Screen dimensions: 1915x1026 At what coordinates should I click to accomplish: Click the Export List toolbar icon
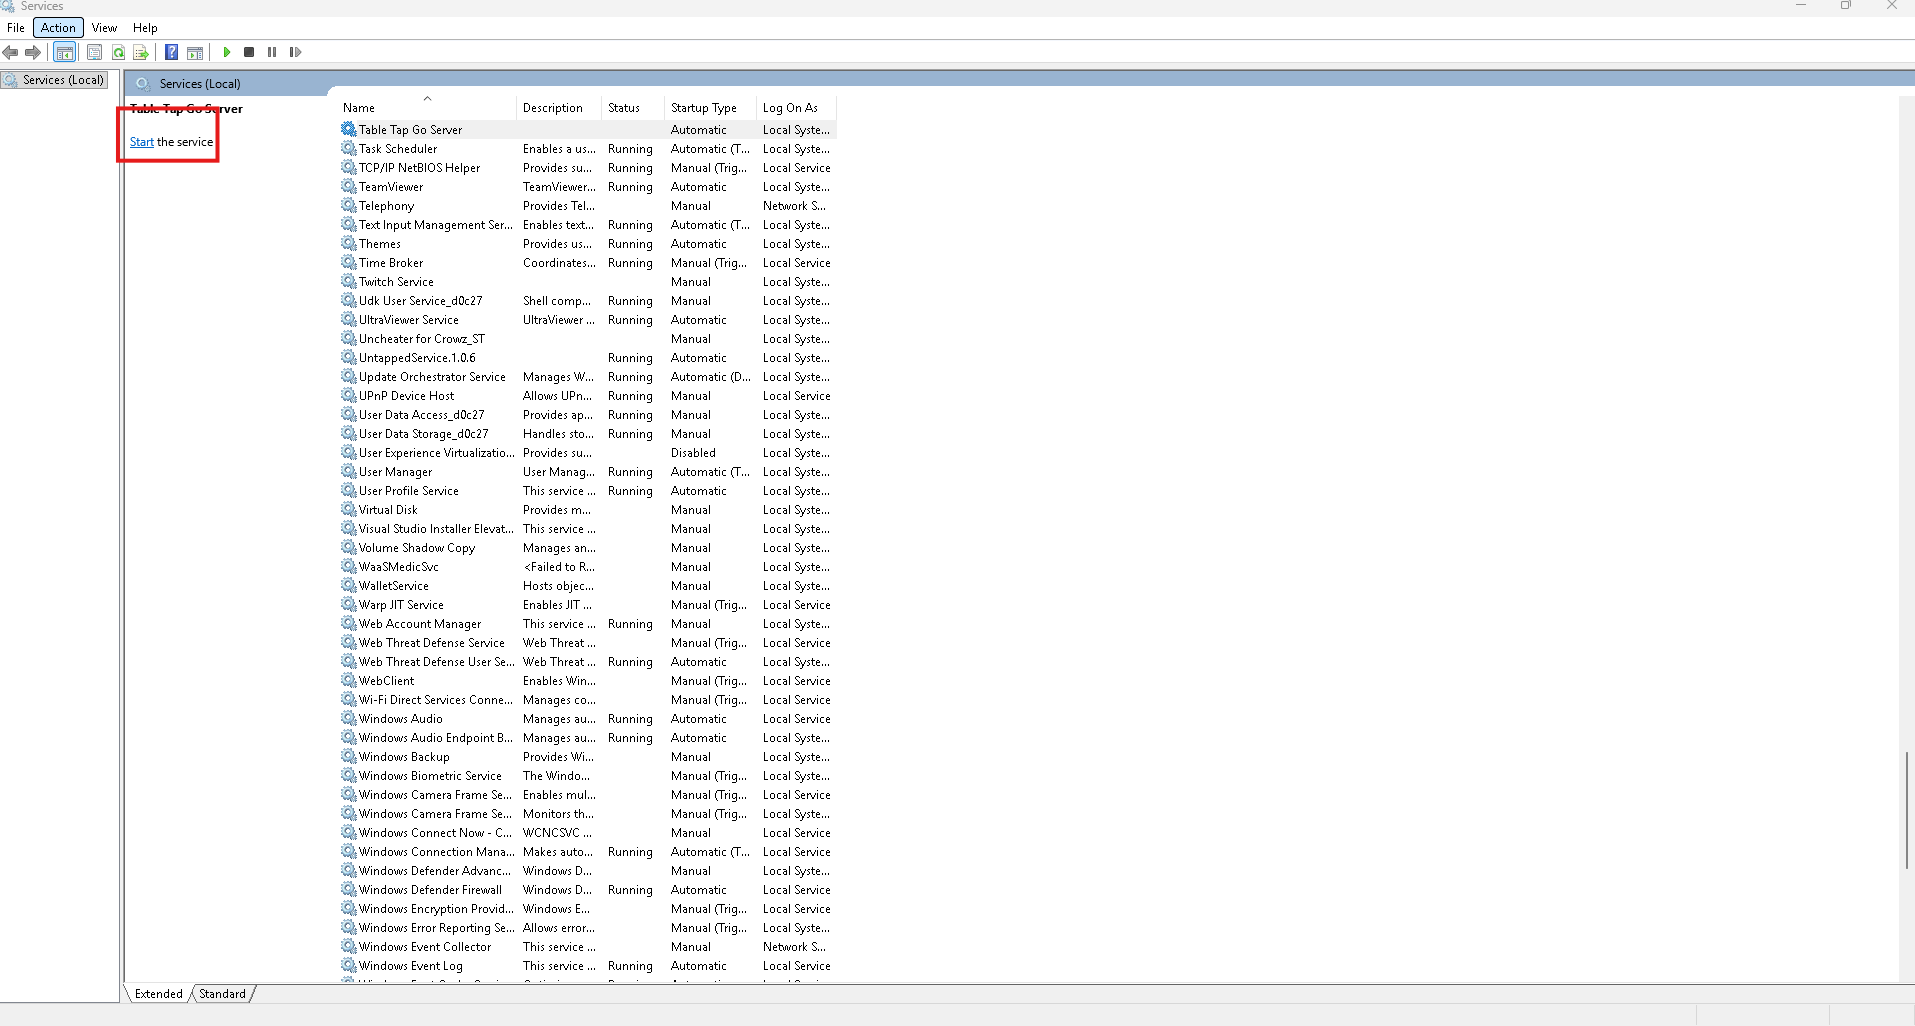[x=141, y=52]
